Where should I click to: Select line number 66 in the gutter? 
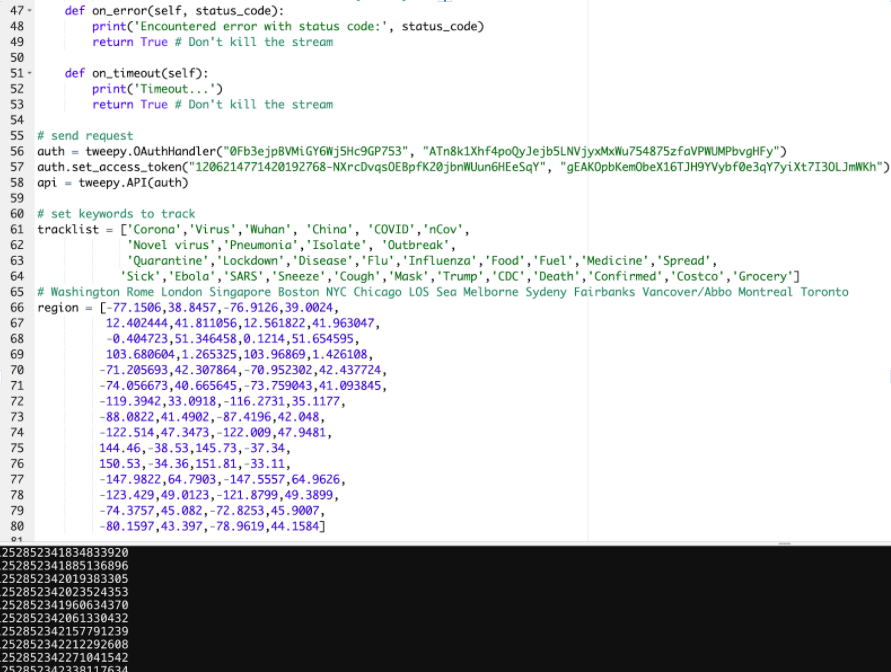(x=16, y=307)
